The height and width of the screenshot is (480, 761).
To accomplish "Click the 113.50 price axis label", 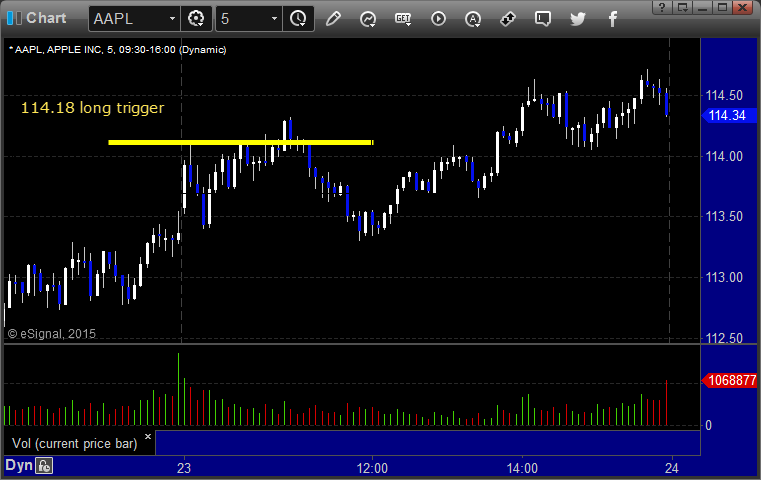I will click(724, 216).
